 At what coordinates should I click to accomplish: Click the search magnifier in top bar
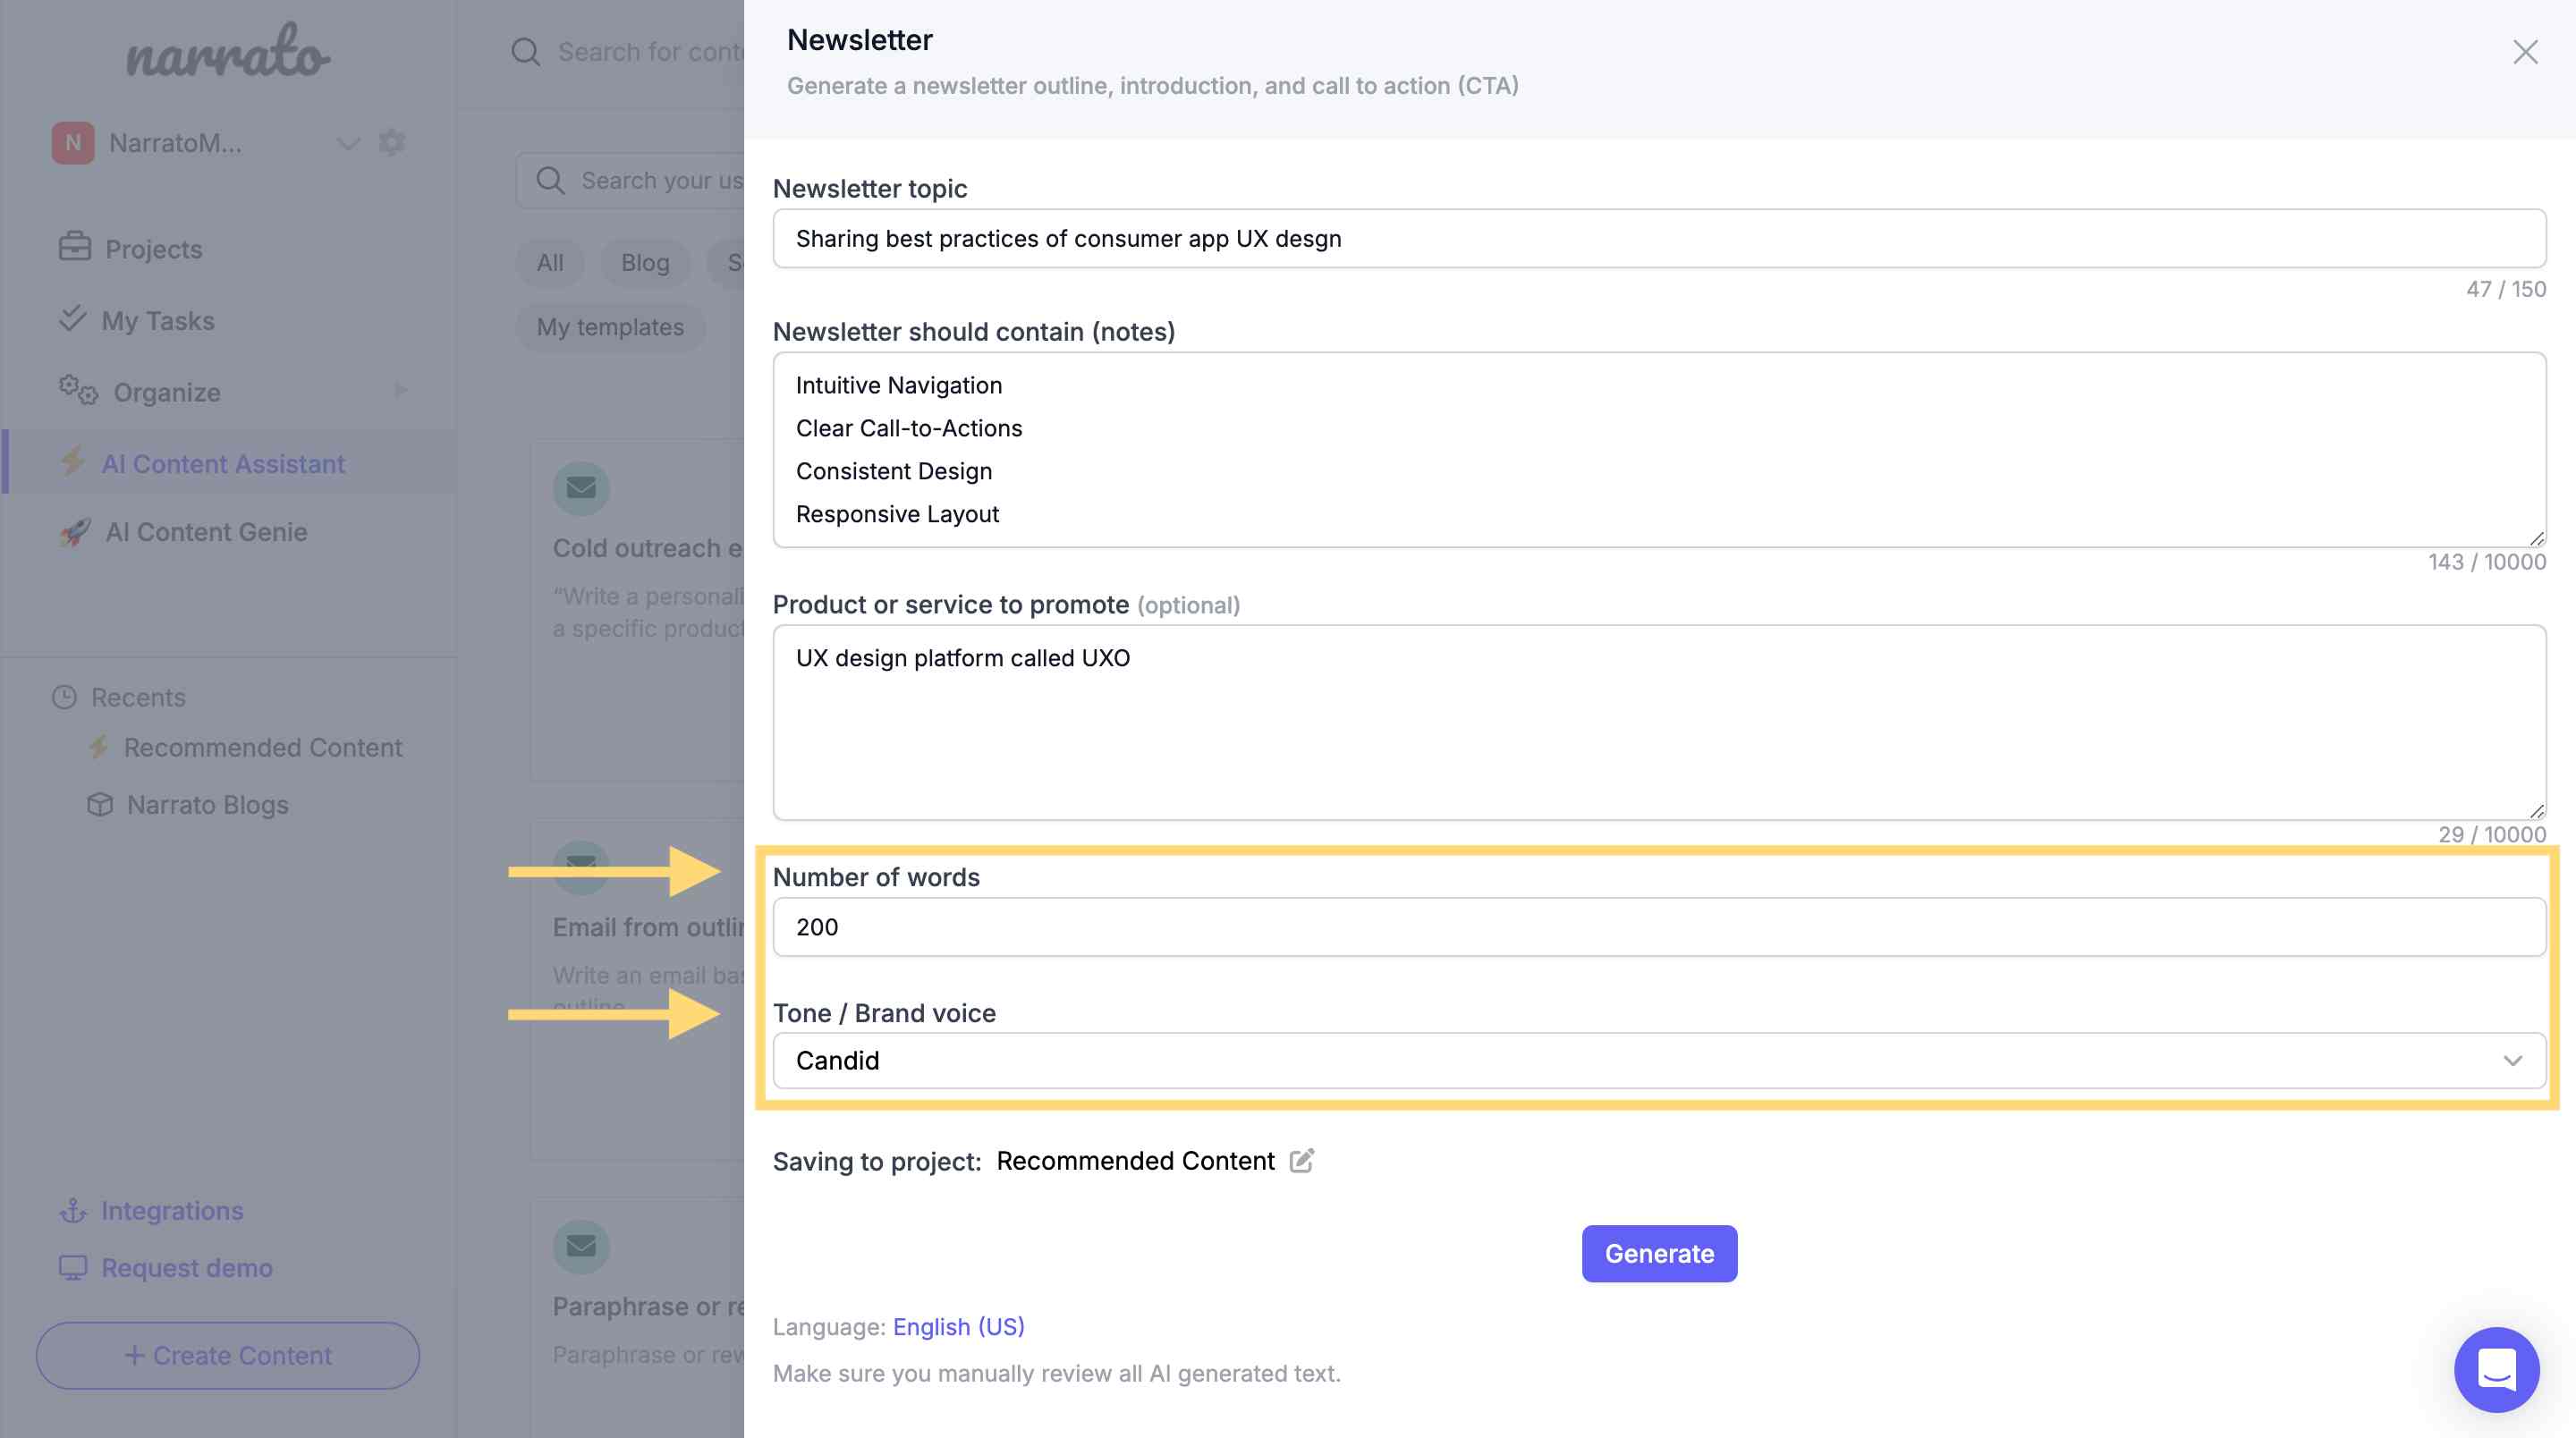click(x=526, y=52)
